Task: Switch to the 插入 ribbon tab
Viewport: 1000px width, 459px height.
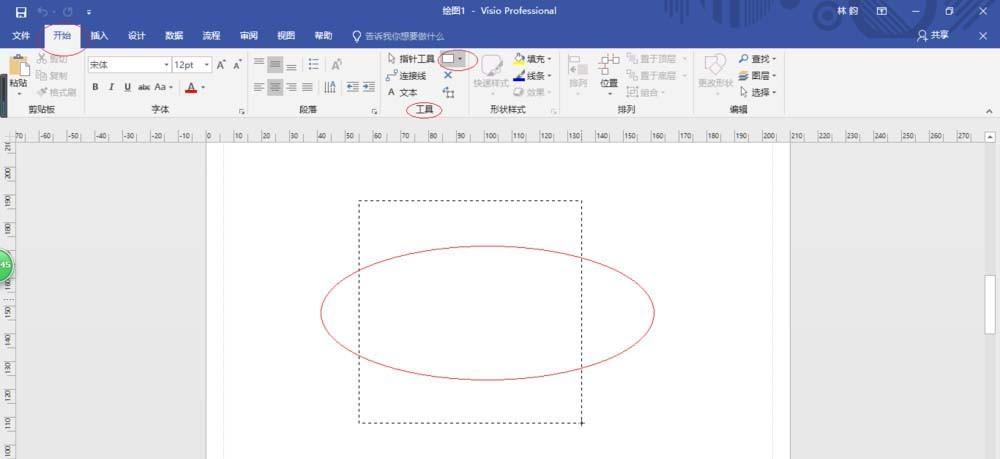Action: point(99,36)
